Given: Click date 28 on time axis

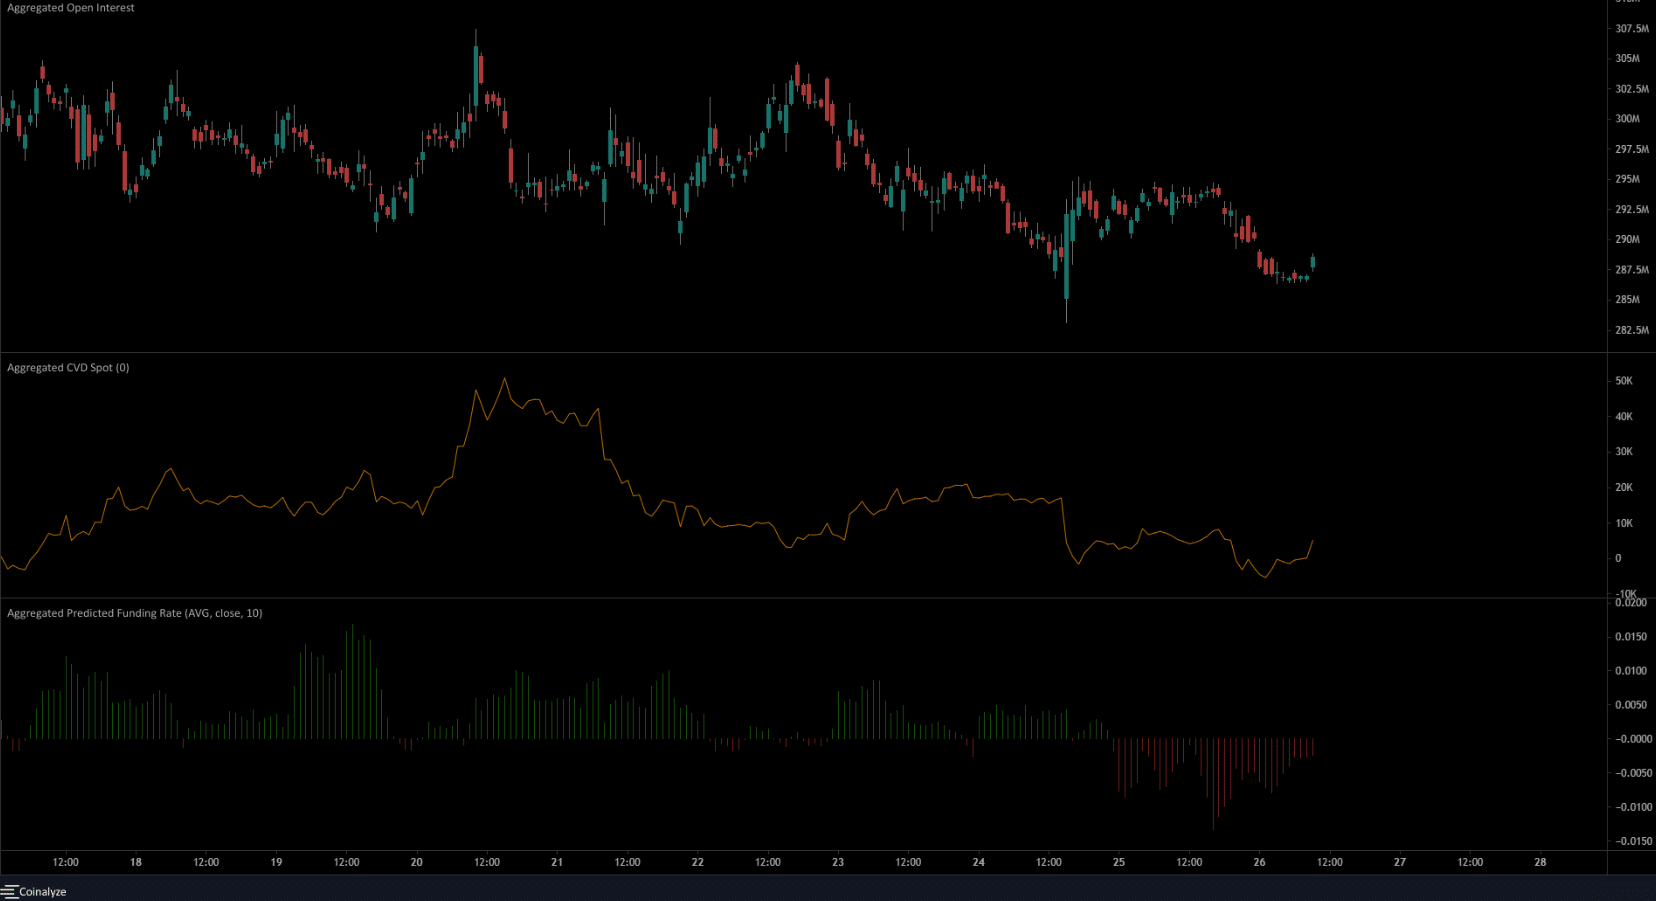Looking at the screenshot, I should point(1540,862).
